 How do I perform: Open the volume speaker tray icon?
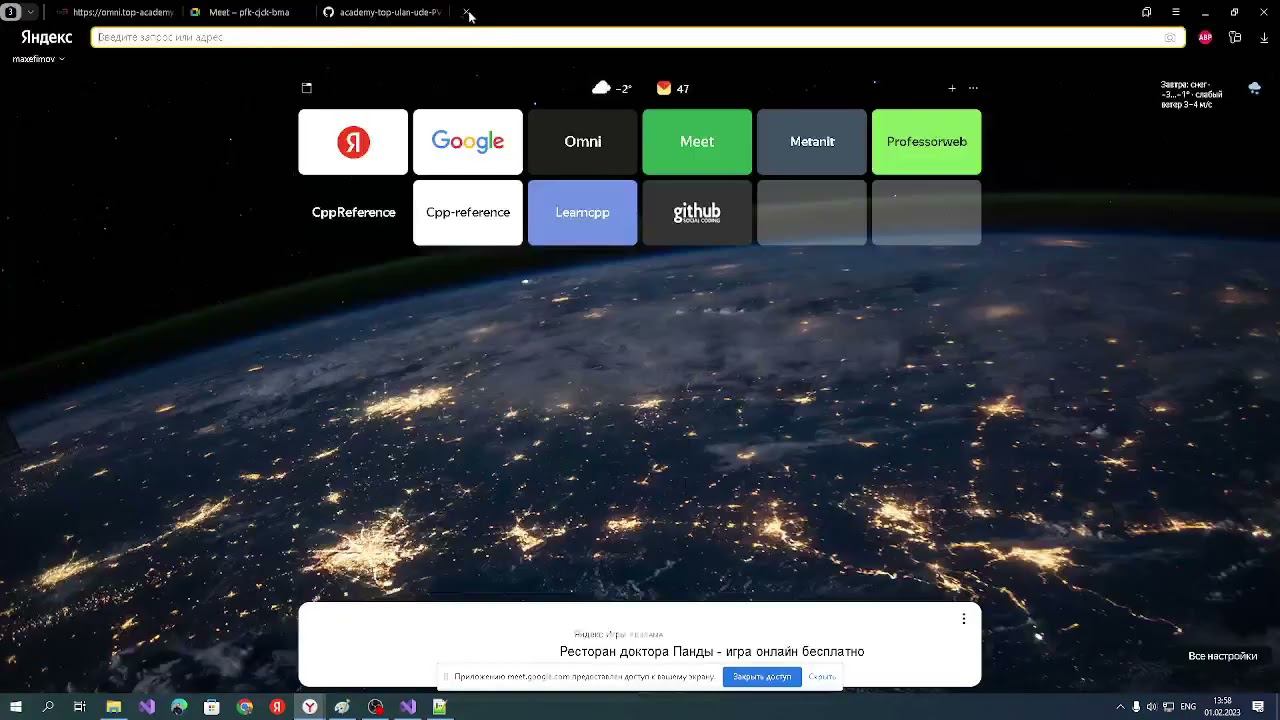click(1151, 707)
